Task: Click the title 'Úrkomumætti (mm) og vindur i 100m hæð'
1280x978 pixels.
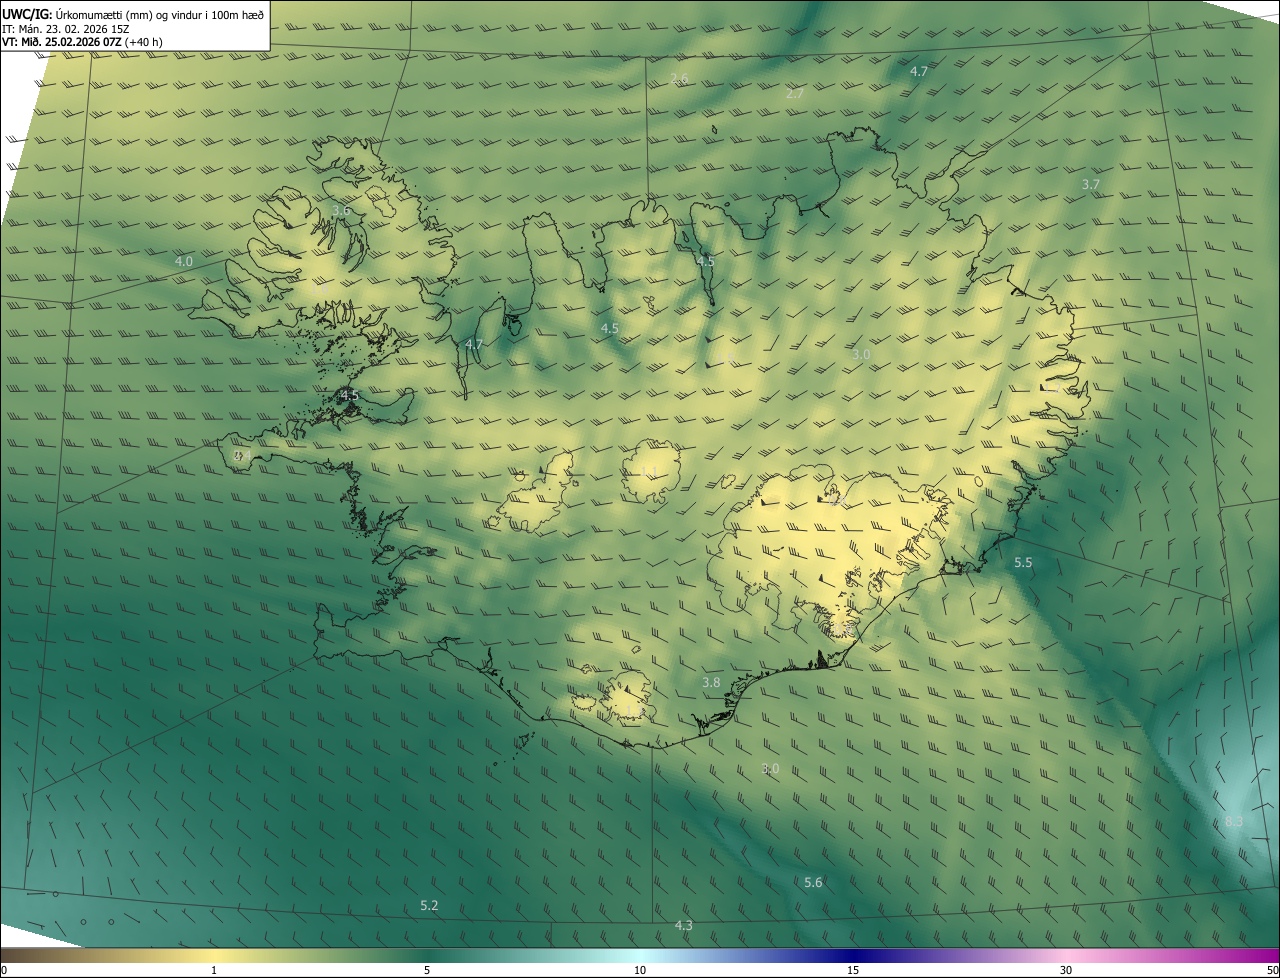Action: click(x=160, y=14)
